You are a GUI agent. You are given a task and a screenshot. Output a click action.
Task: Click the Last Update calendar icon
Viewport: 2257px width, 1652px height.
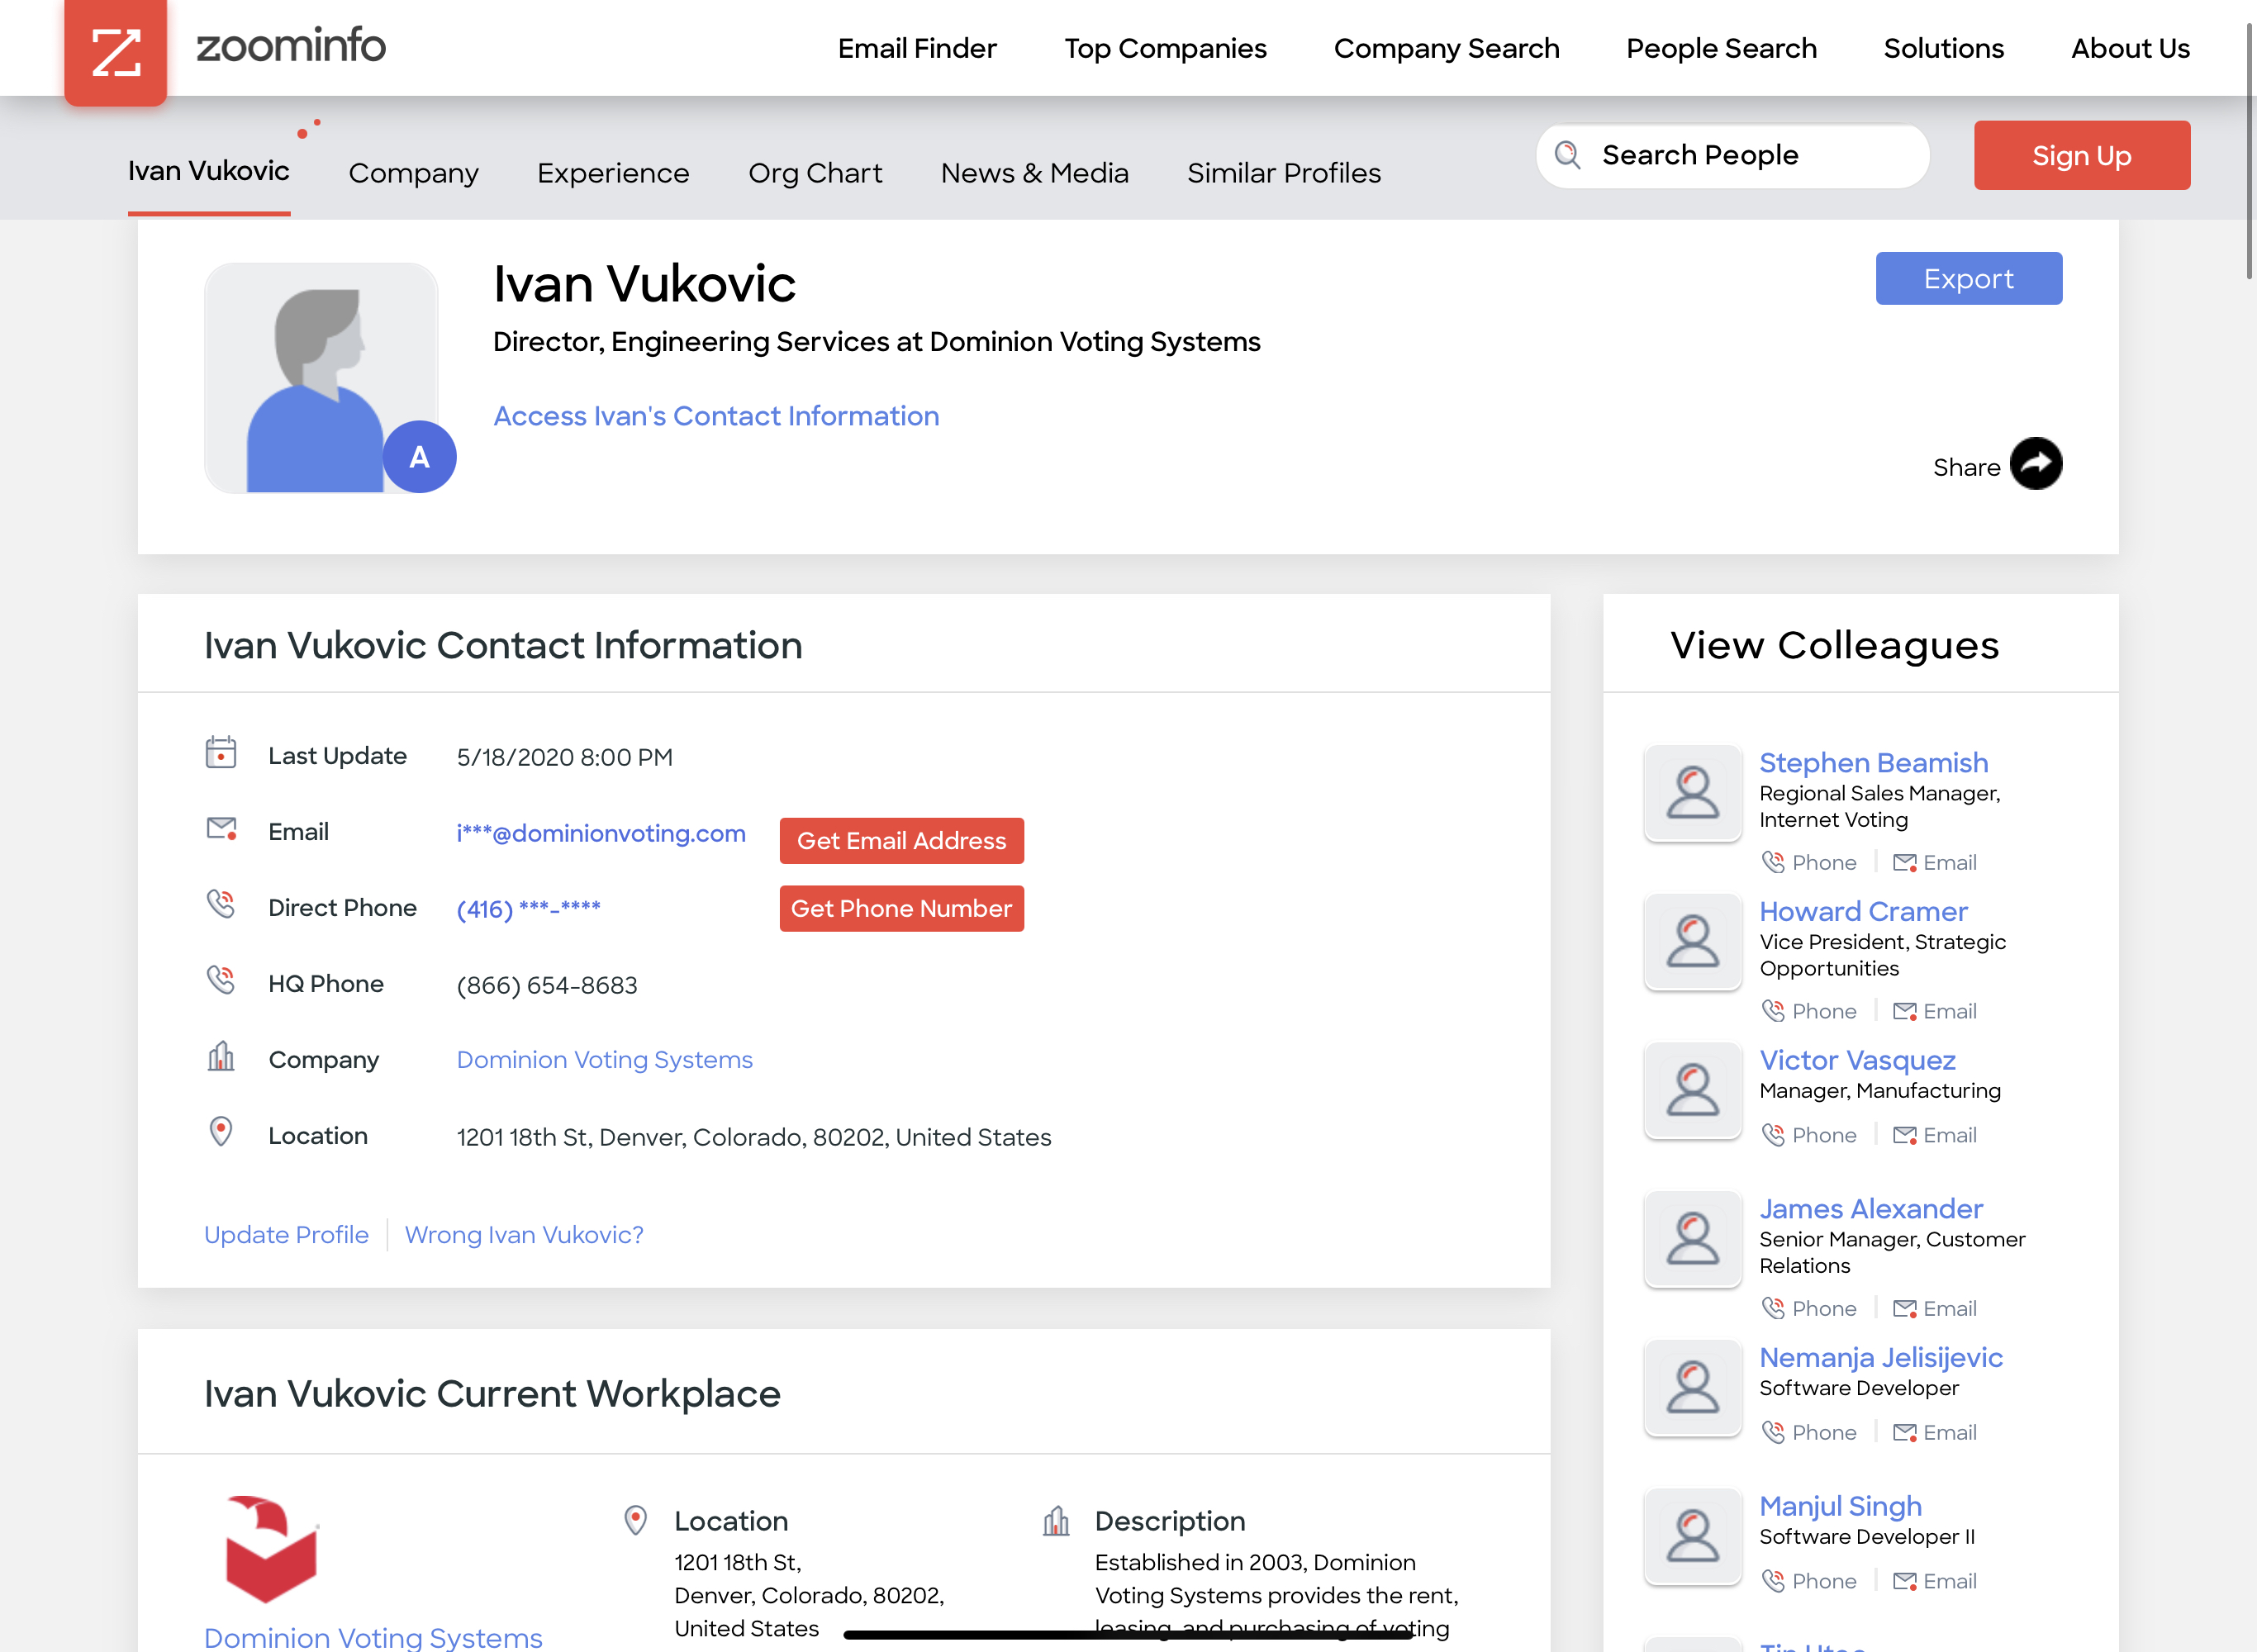point(221,753)
